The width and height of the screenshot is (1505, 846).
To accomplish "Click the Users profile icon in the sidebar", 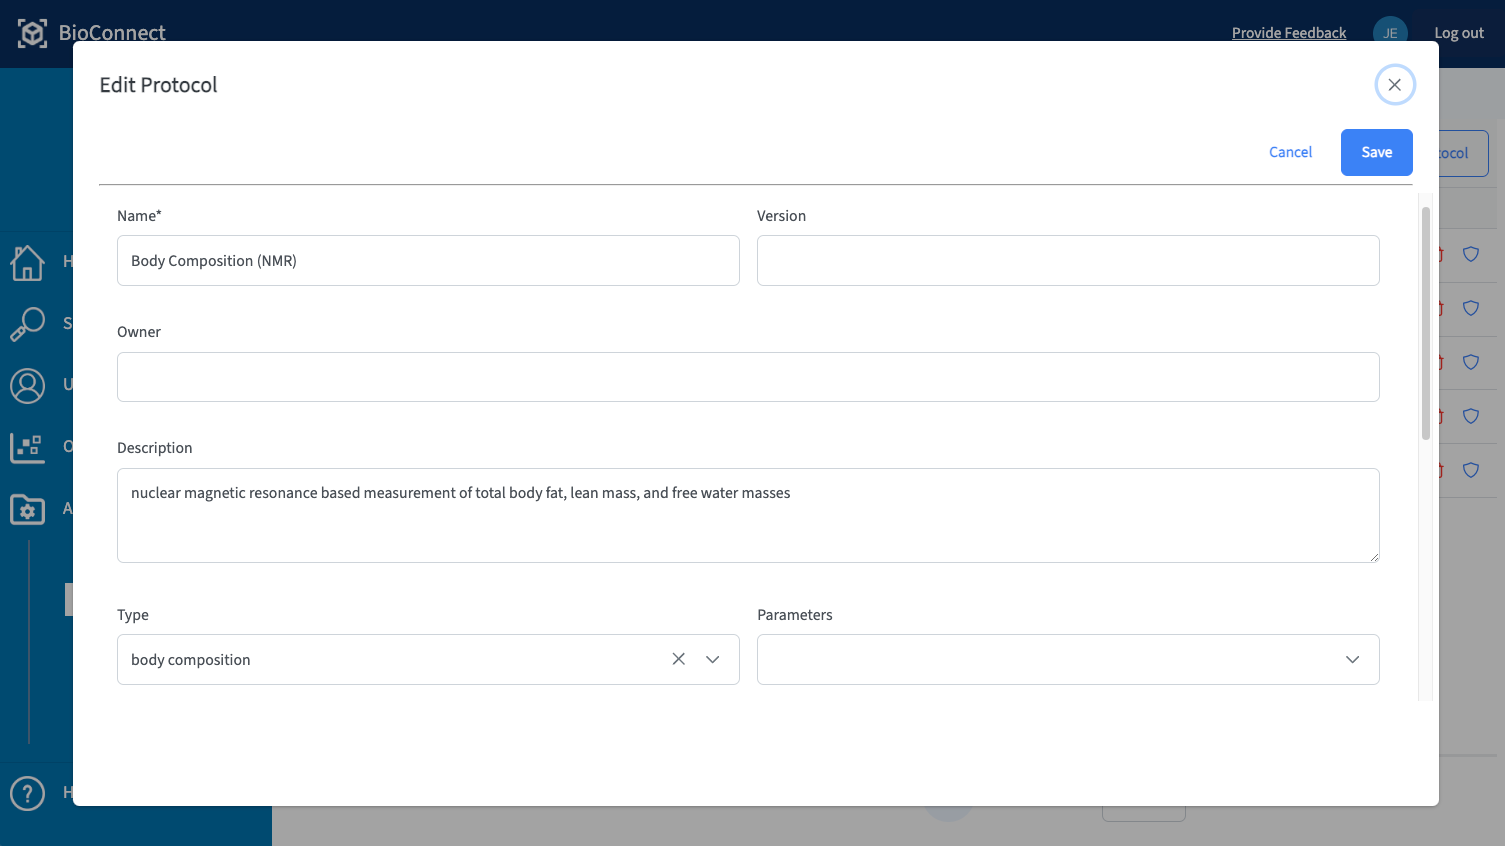I will coord(27,386).
